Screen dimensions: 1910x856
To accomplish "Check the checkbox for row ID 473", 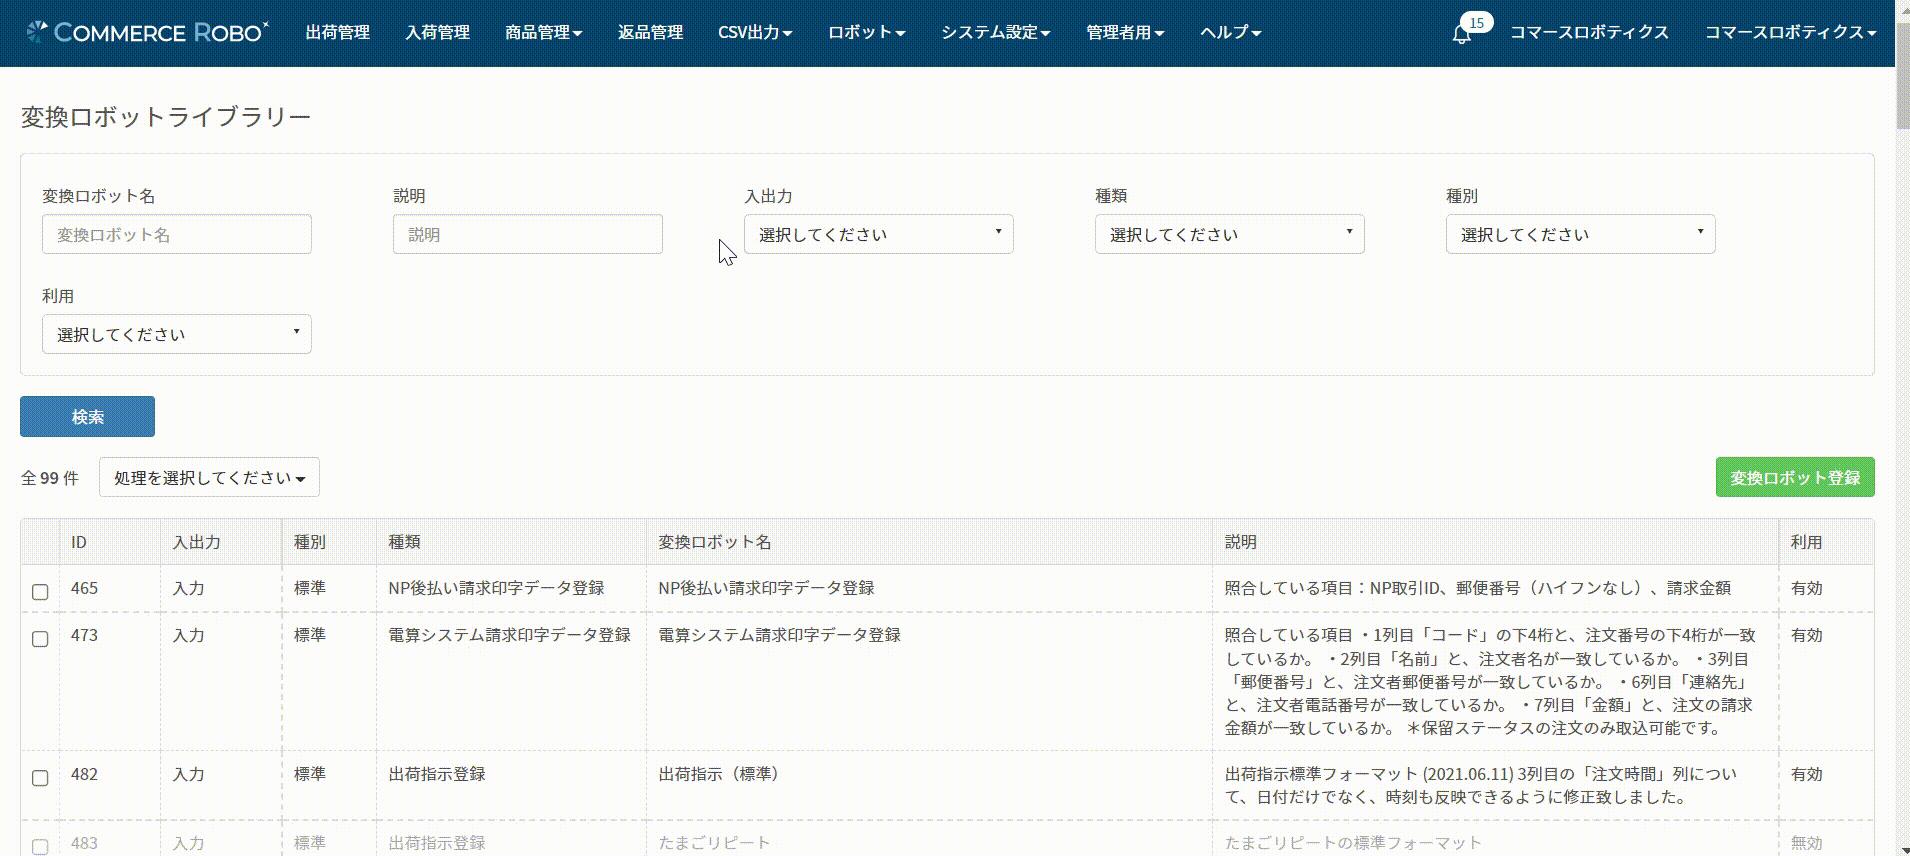I will coord(40,639).
